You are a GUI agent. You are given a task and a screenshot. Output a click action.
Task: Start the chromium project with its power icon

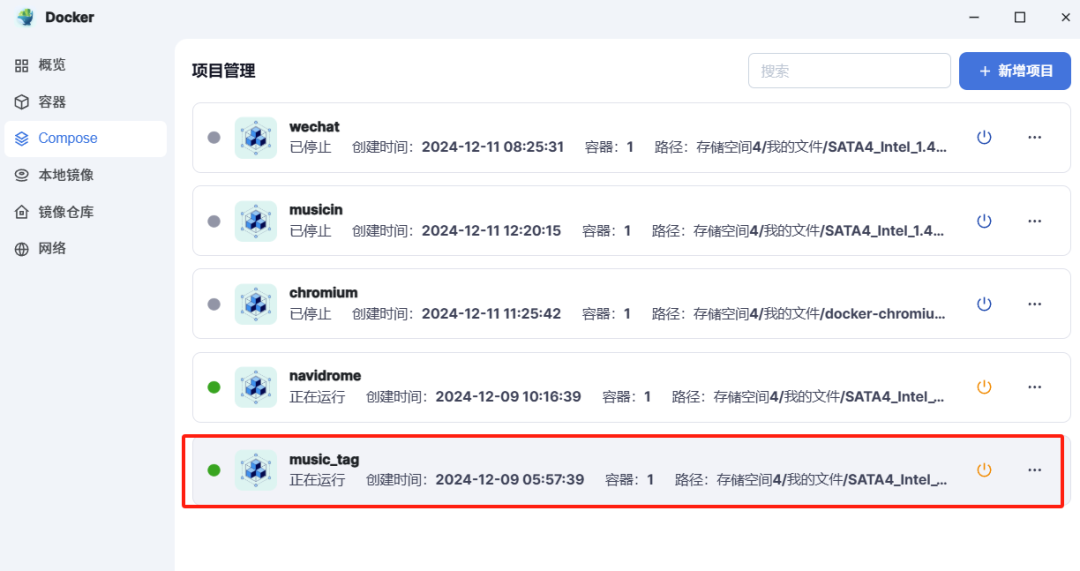984,304
